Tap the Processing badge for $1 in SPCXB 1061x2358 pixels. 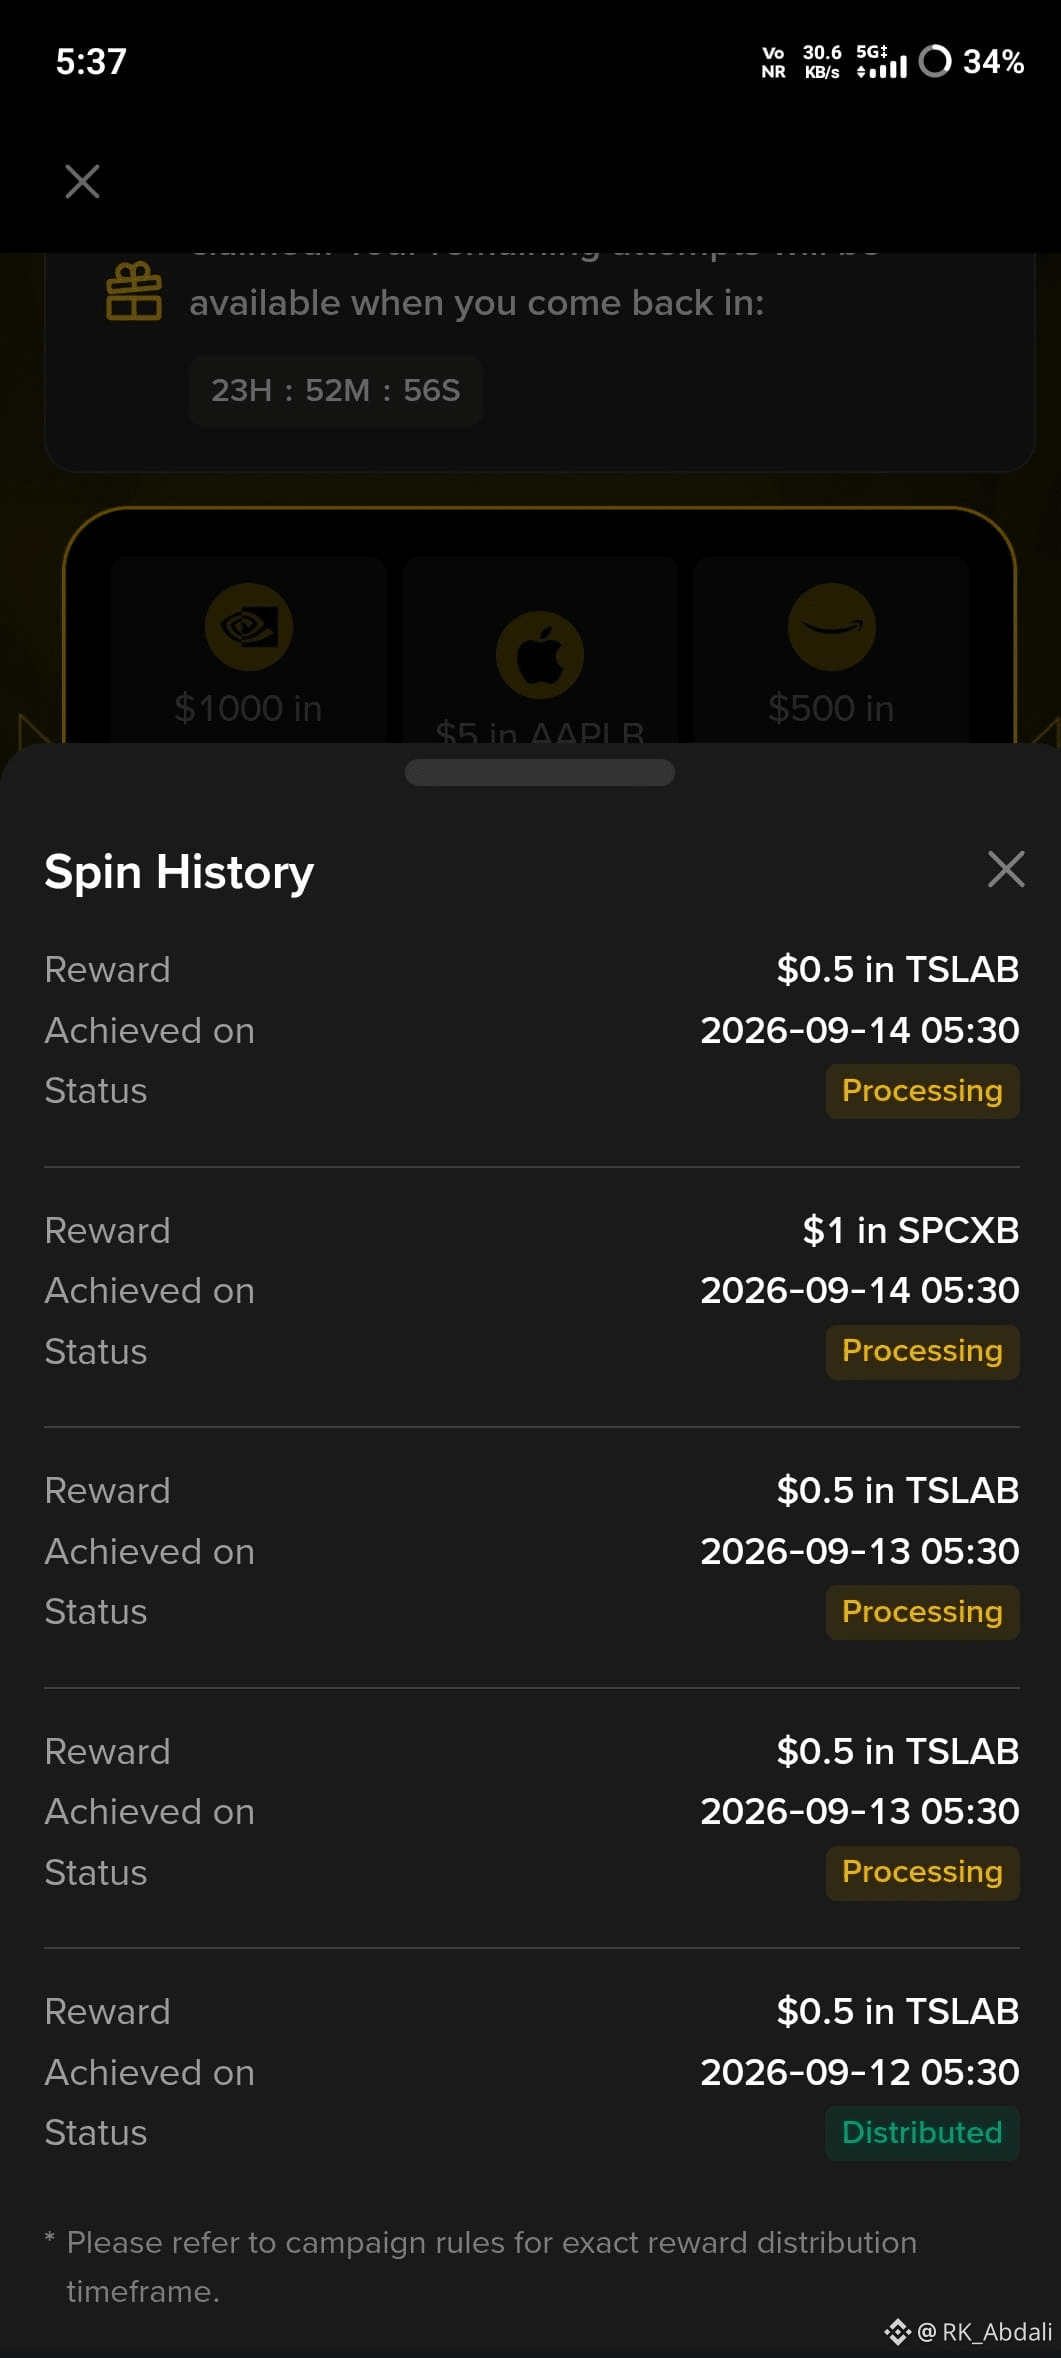coord(922,1351)
